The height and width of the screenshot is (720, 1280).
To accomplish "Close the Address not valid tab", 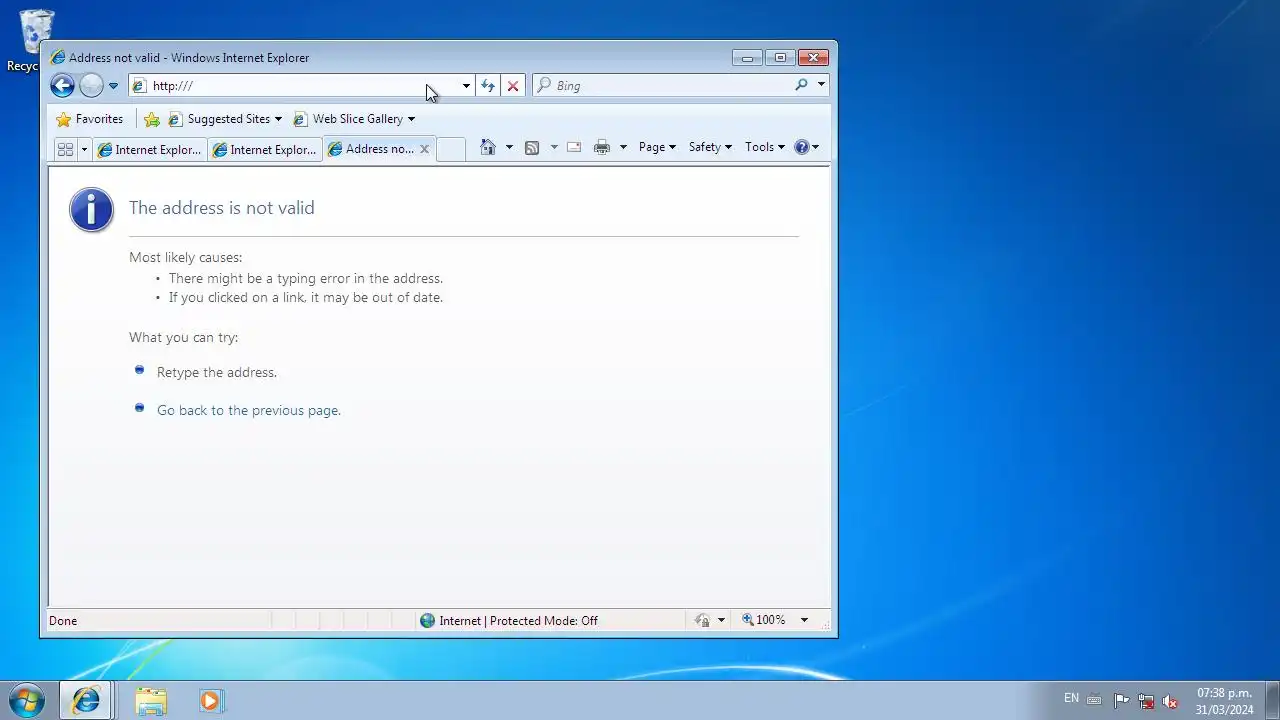I will [424, 149].
